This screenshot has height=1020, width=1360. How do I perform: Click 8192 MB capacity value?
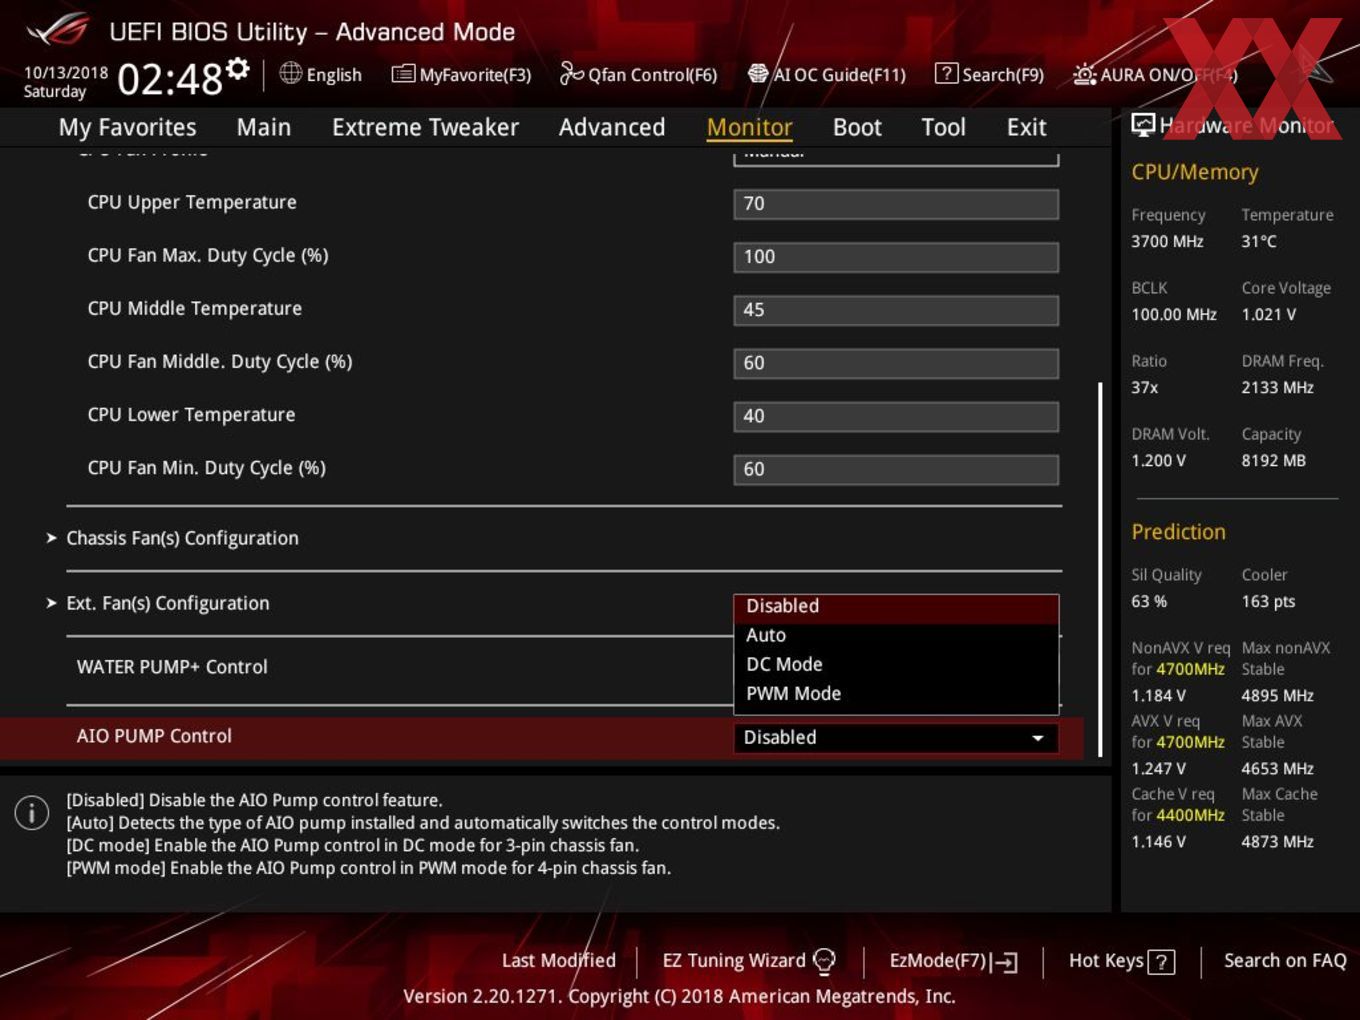tap(1273, 460)
